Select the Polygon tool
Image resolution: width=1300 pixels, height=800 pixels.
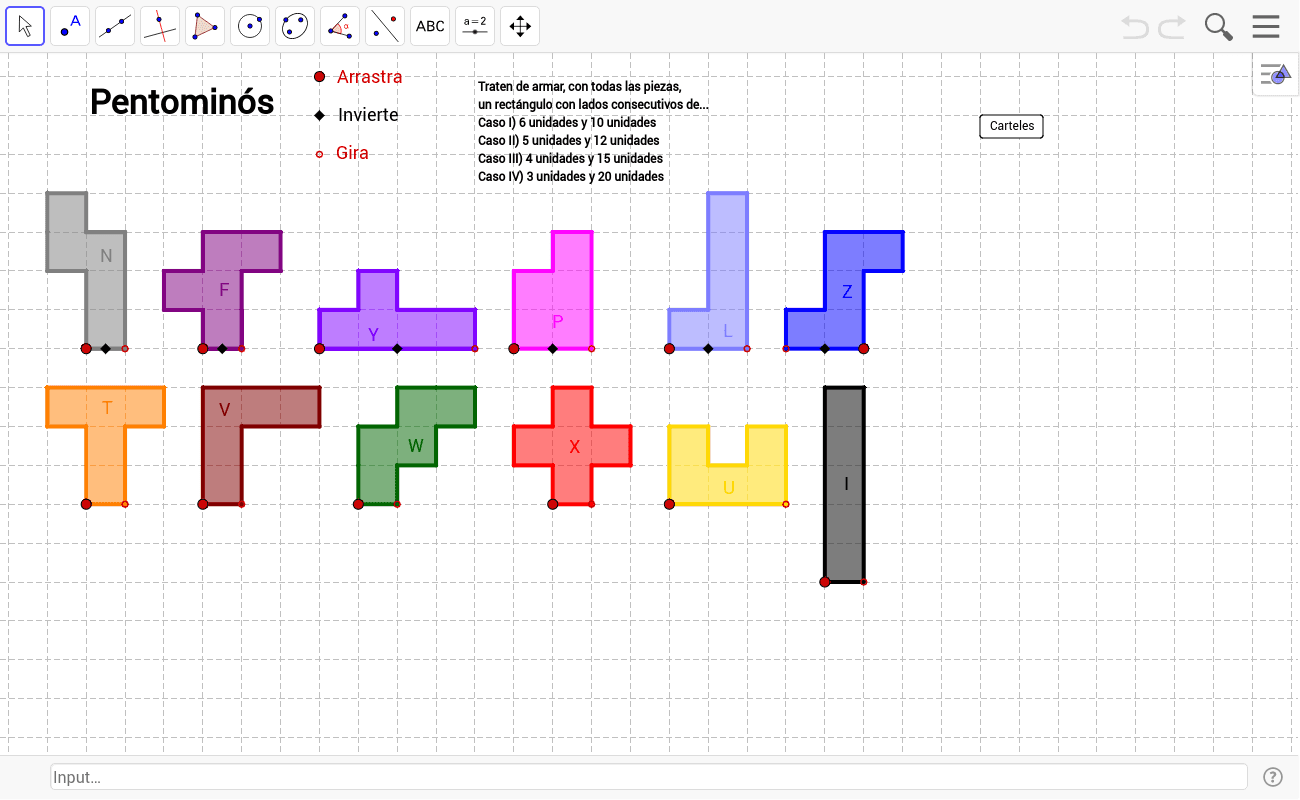[205, 26]
